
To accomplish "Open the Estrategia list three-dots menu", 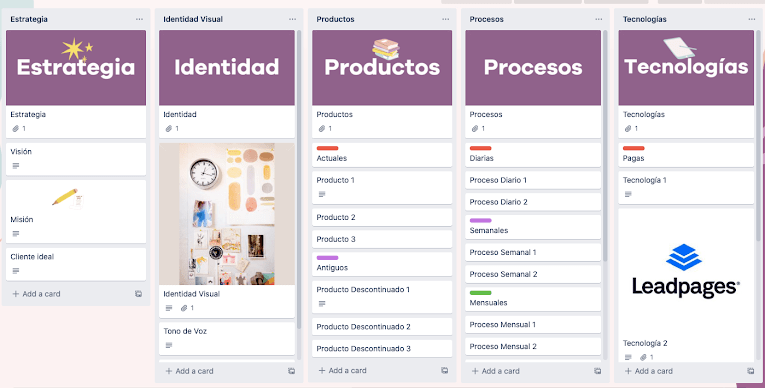I will pos(140,19).
